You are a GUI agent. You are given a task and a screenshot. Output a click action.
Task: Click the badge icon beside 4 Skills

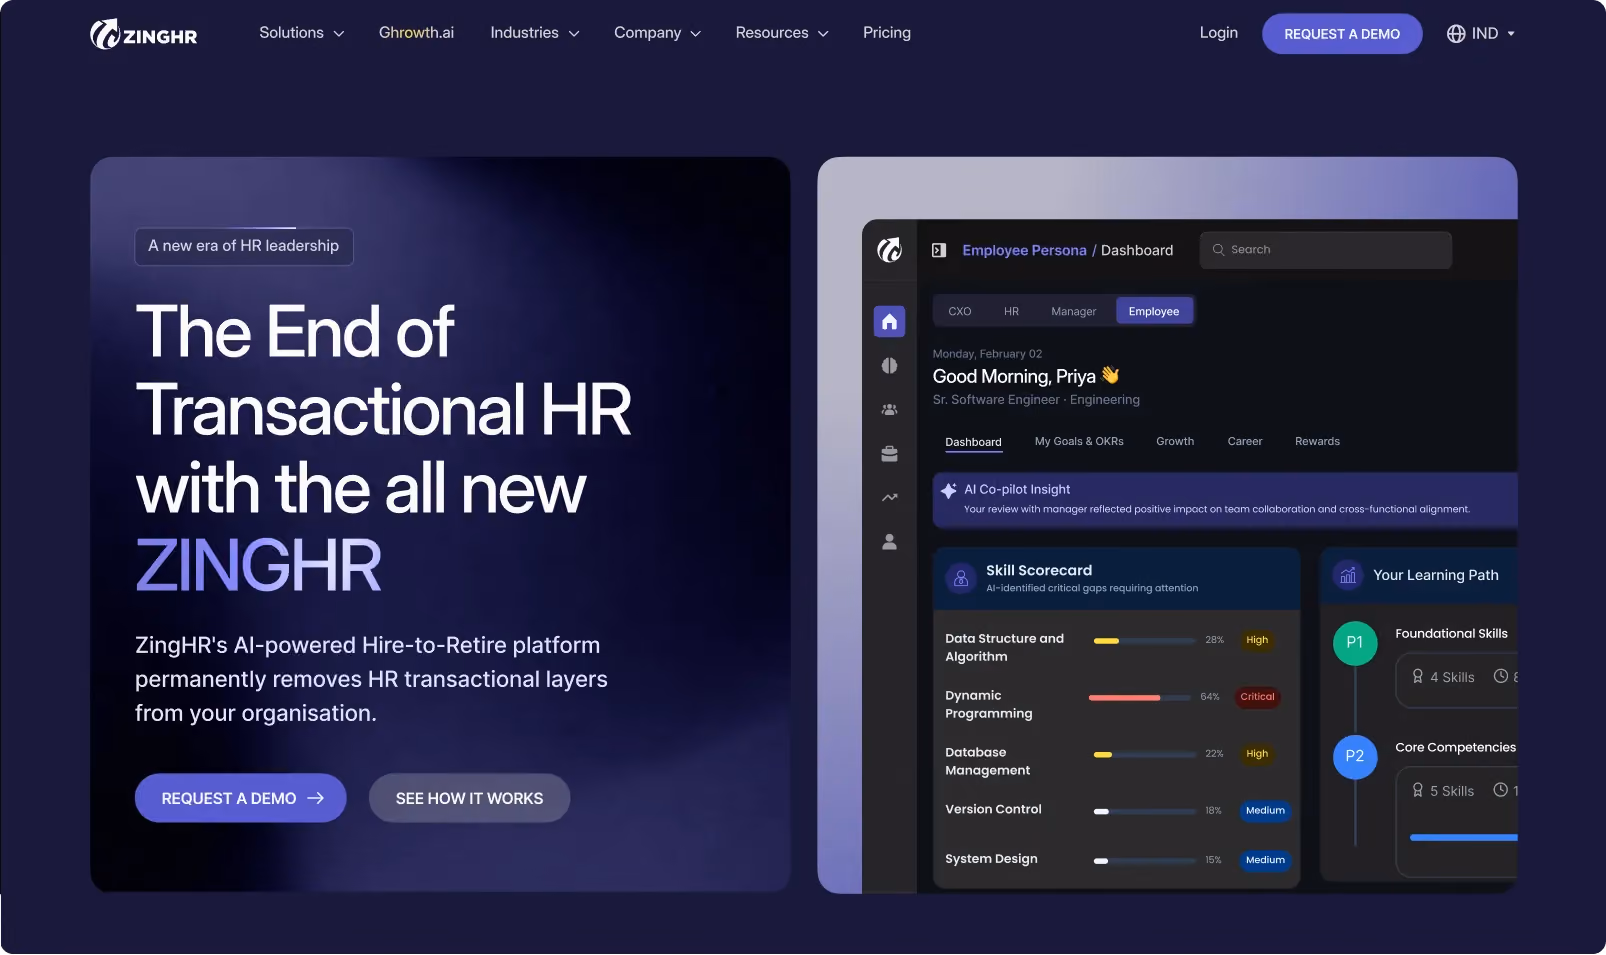click(1417, 677)
